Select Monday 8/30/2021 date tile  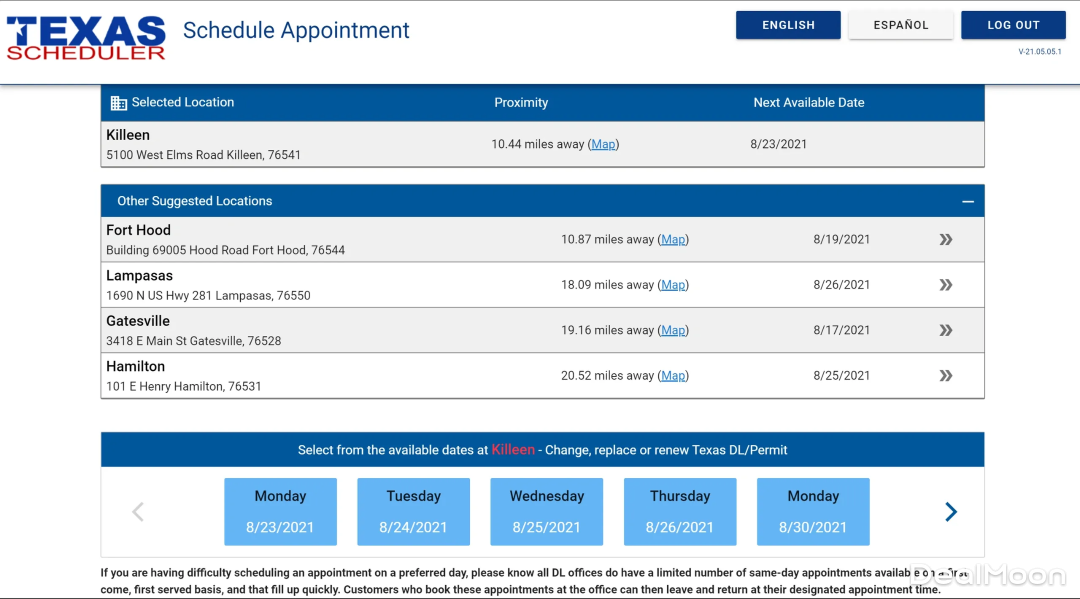[813, 511]
